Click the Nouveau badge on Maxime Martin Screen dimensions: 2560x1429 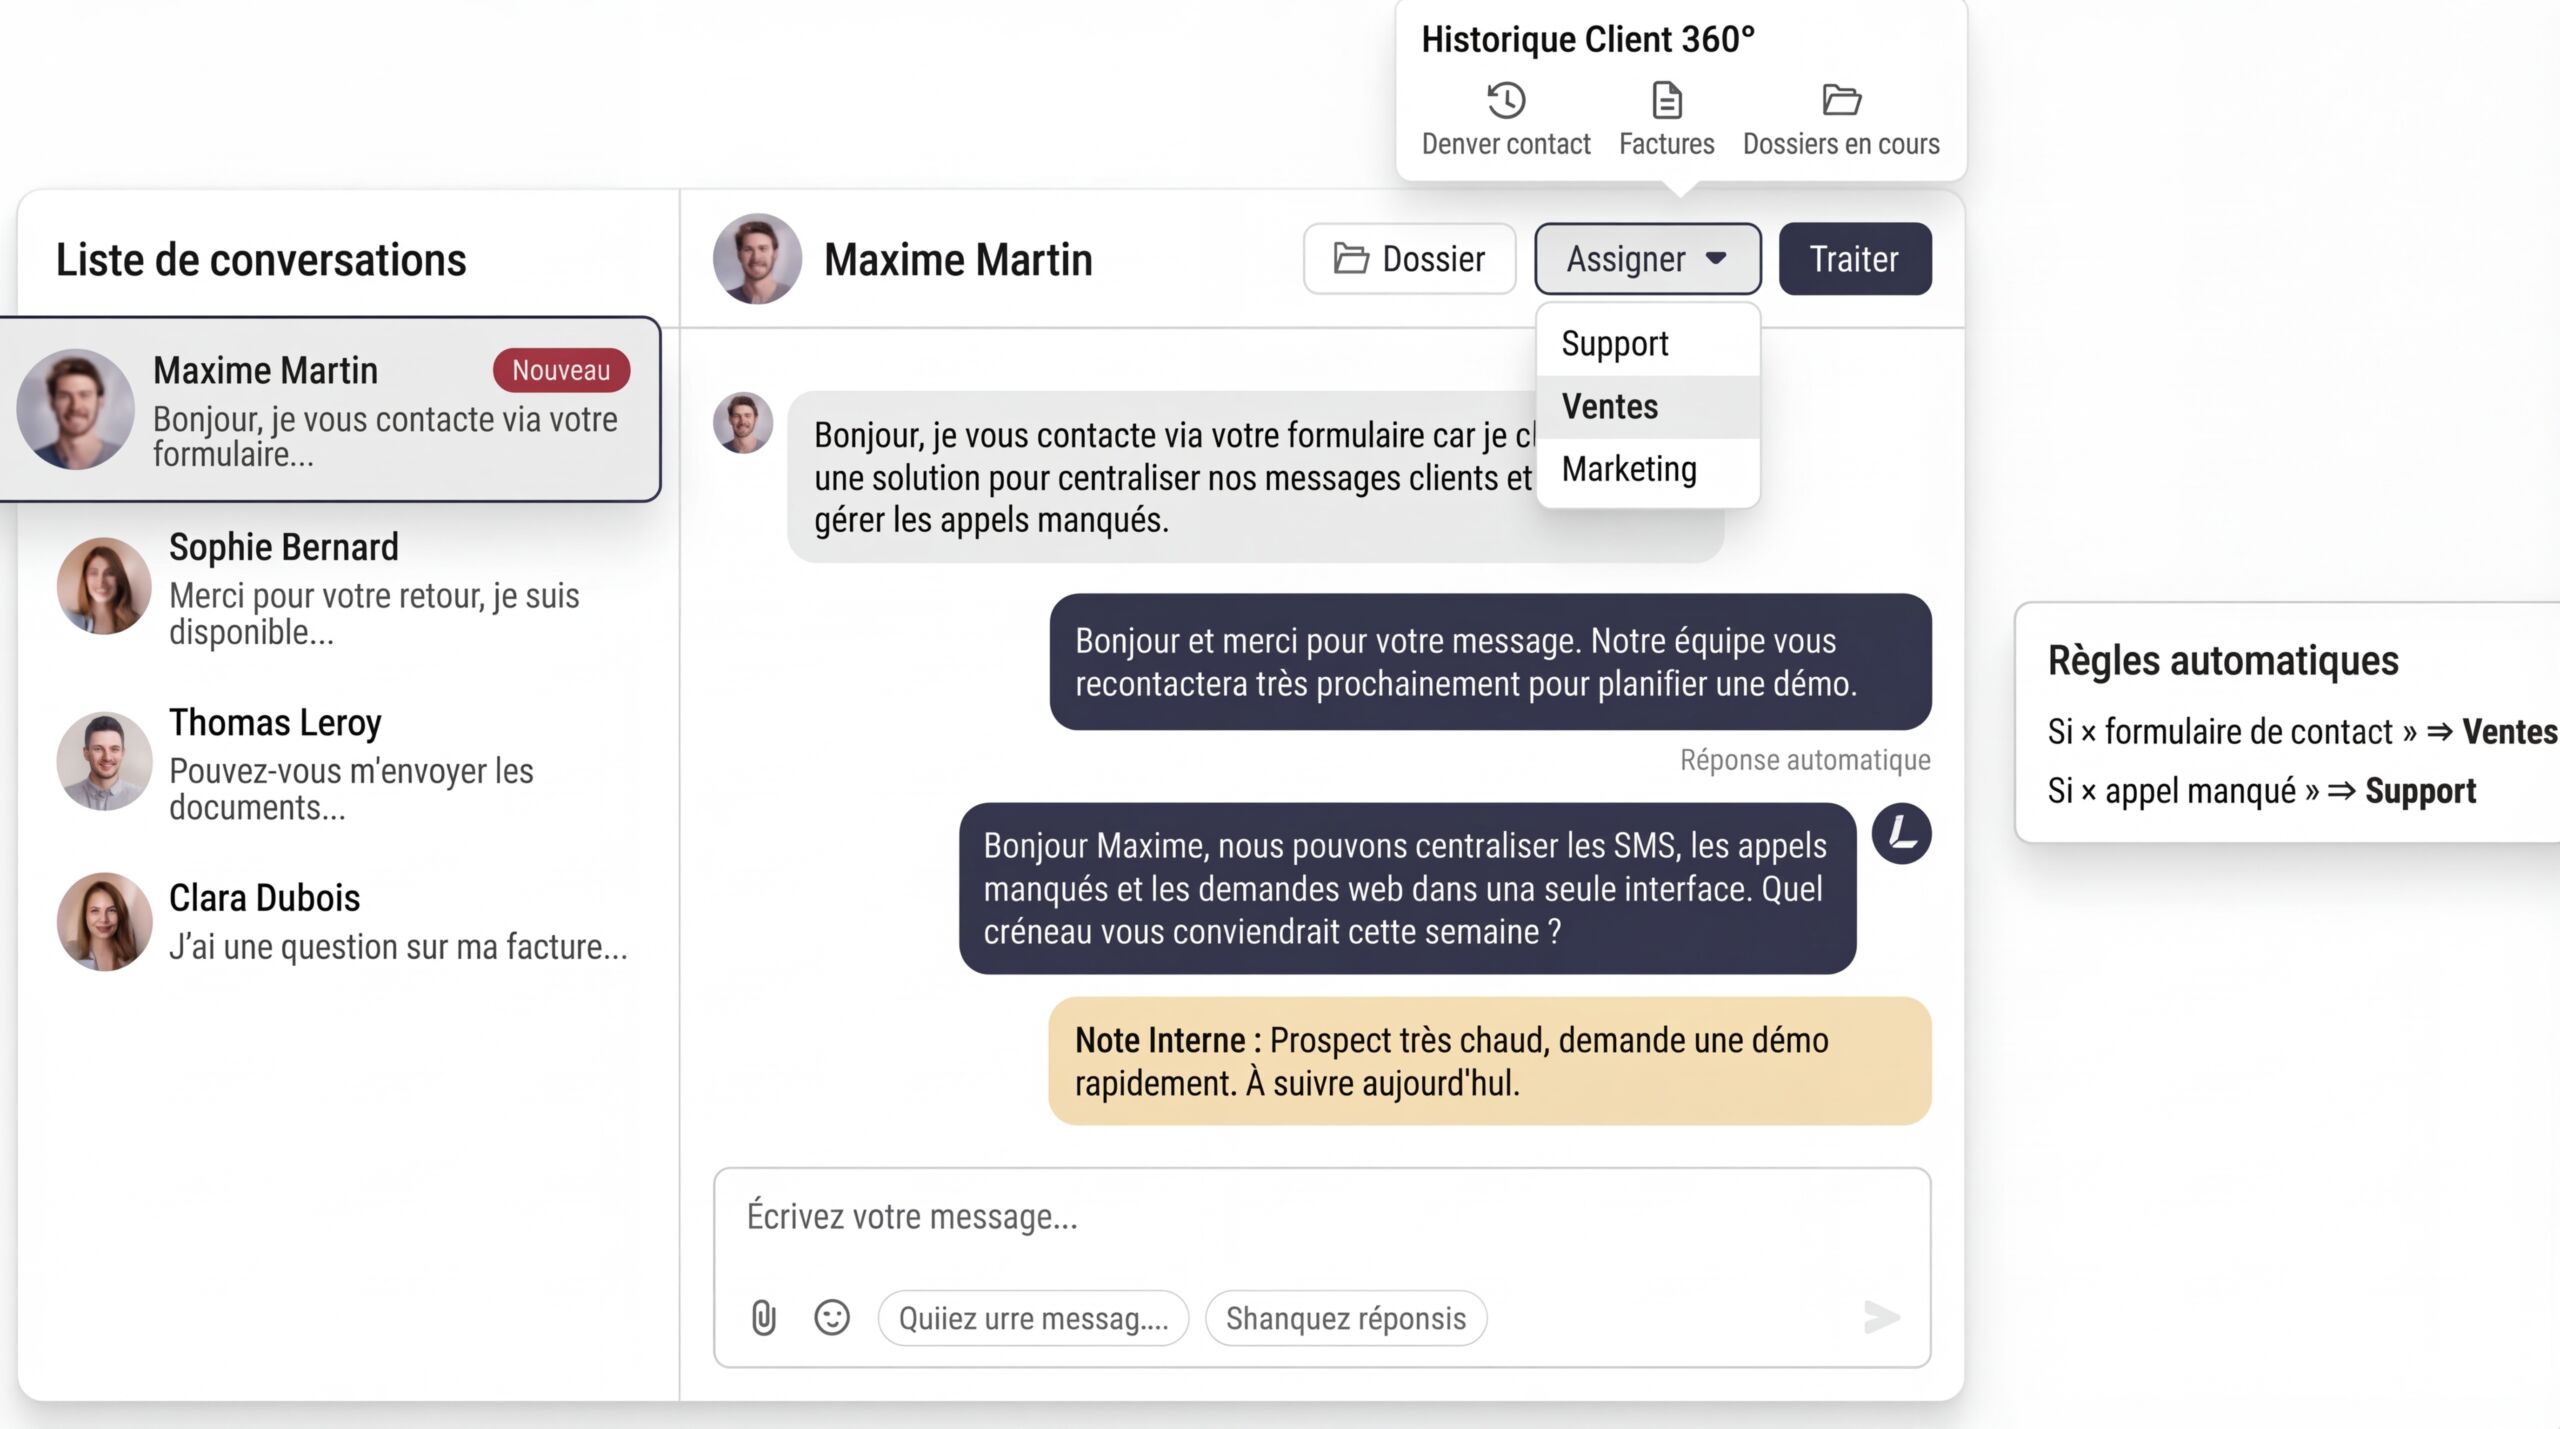point(561,370)
